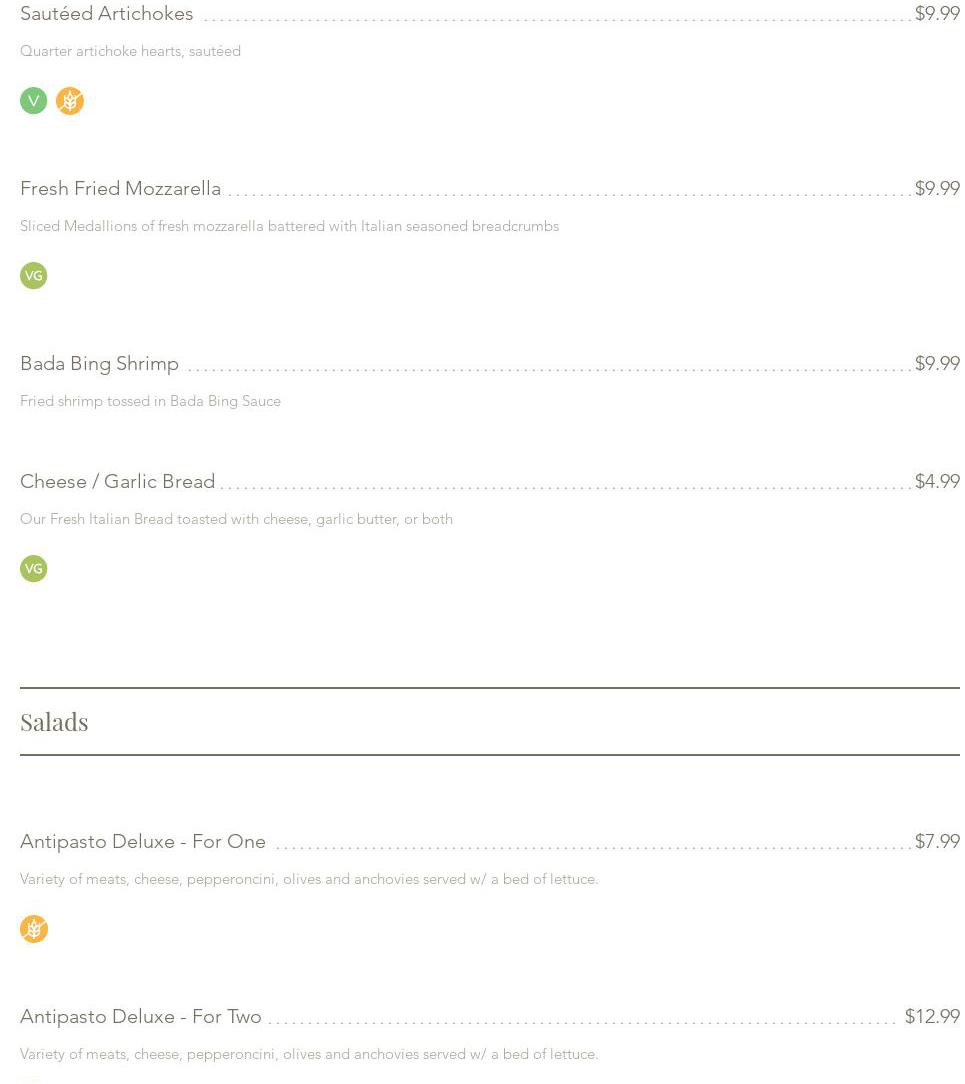Click the Fresh Fried Mozzarella breadcrumbs description

click(289, 227)
